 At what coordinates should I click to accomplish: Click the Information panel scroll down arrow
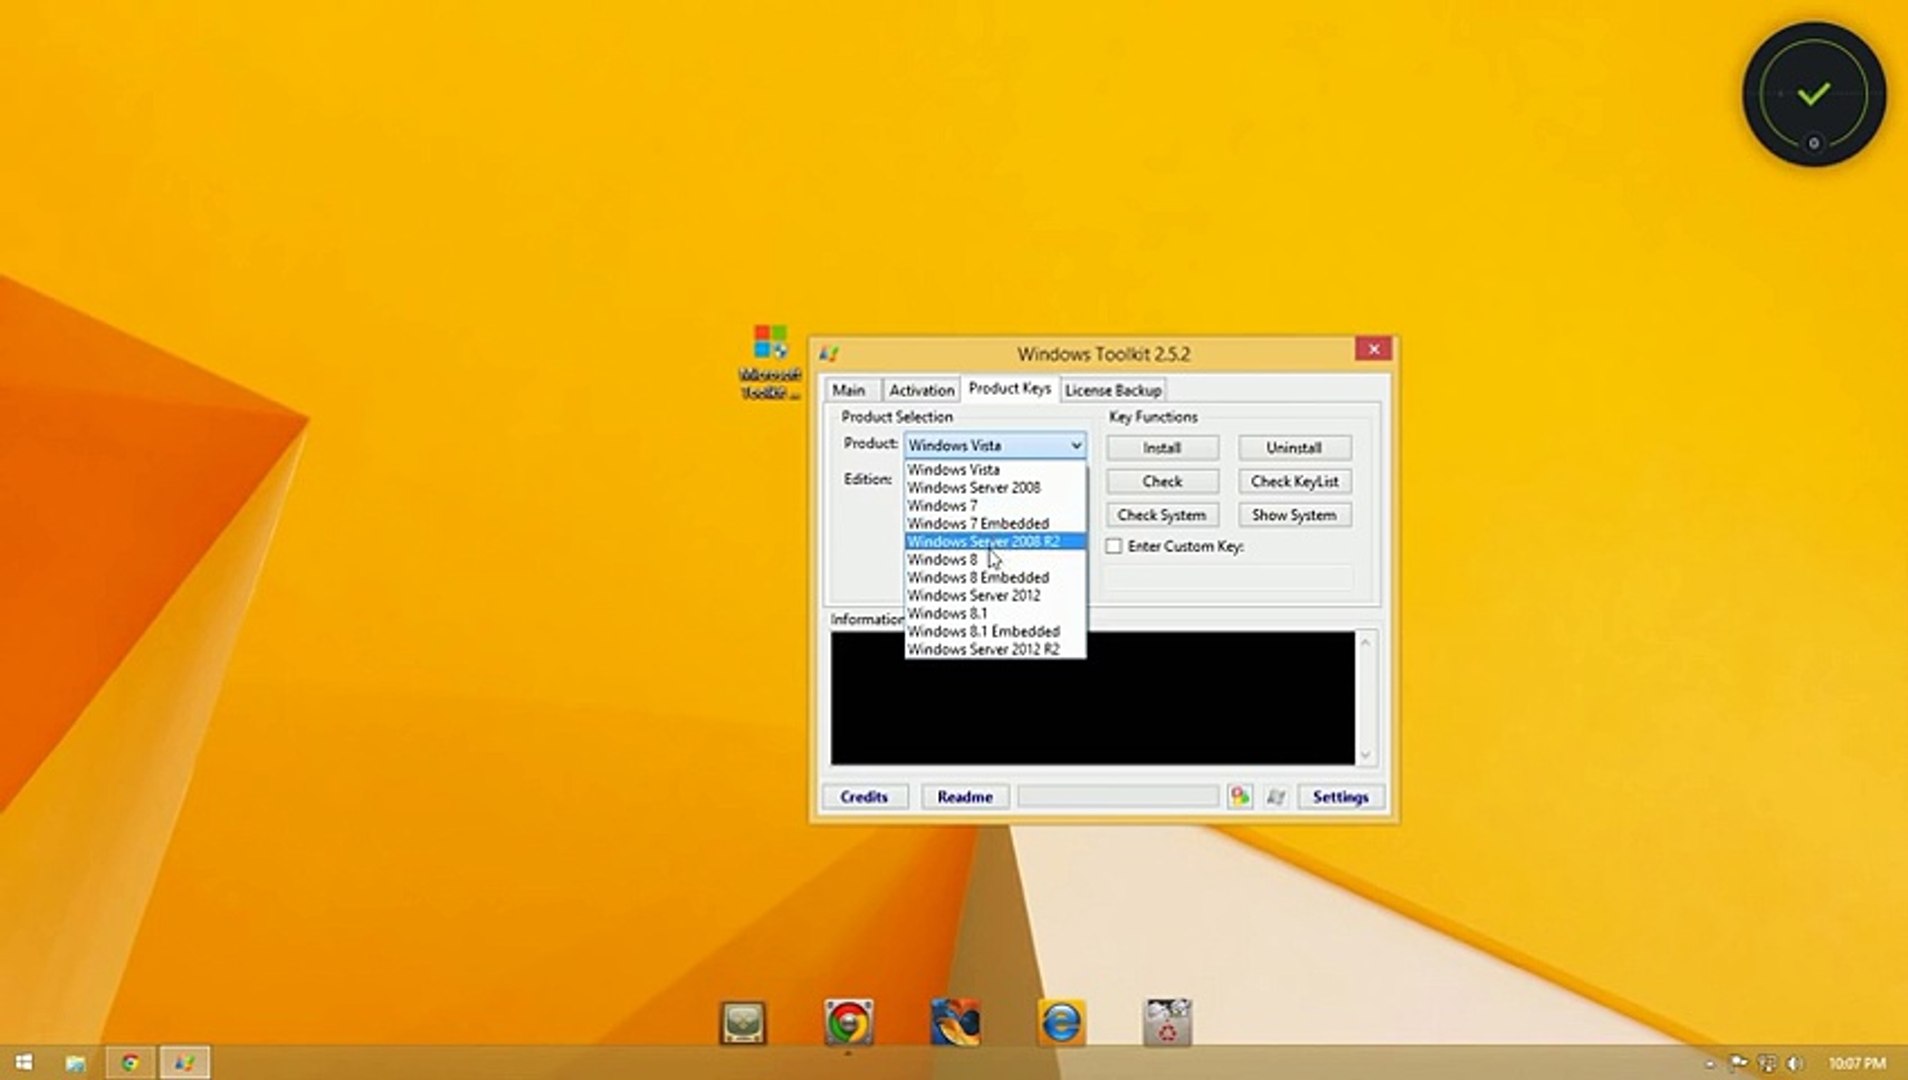(1366, 755)
